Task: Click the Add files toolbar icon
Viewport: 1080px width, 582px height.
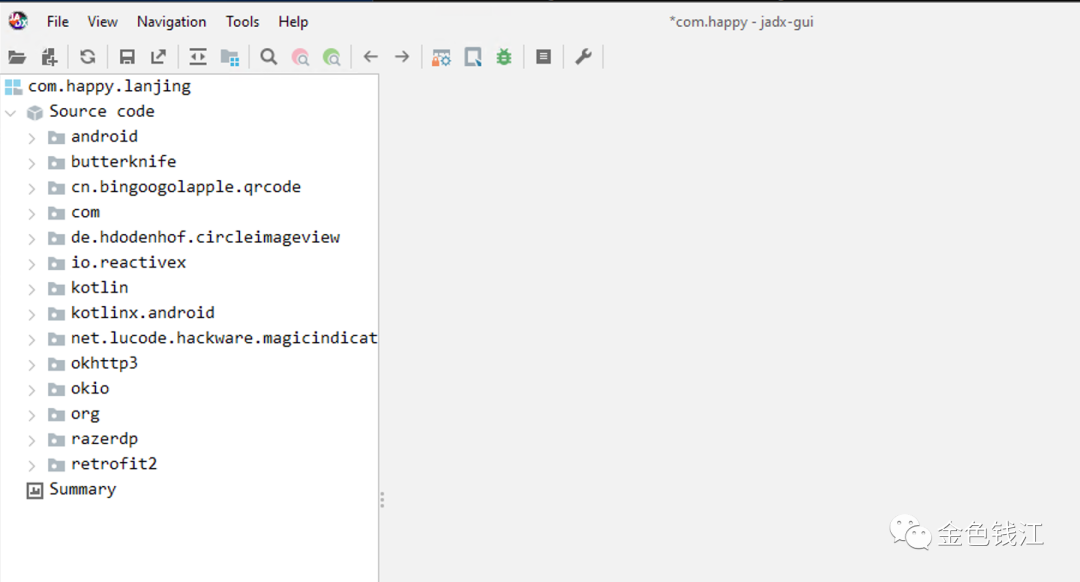Action: click(x=50, y=57)
